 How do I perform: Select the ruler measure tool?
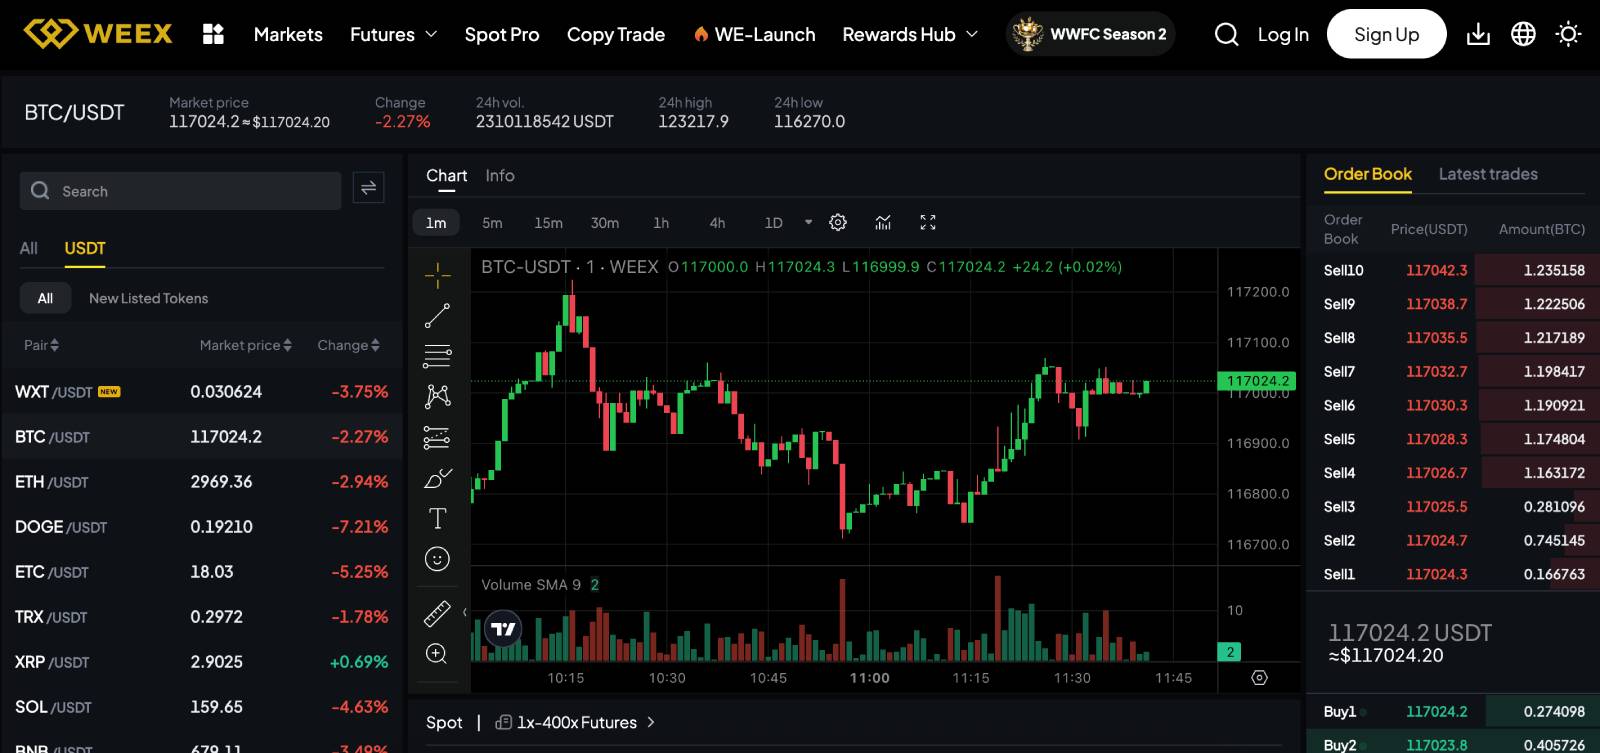tap(437, 613)
